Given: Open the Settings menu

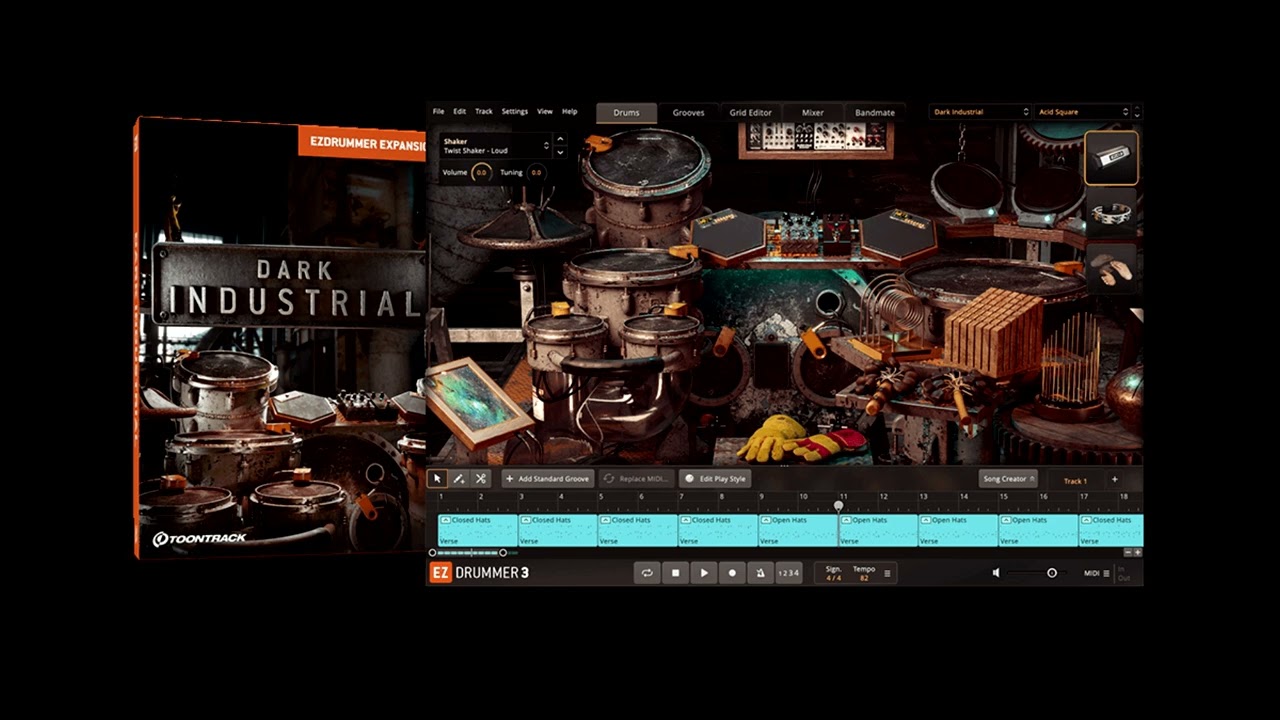Looking at the screenshot, I should click(x=514, y=112).
